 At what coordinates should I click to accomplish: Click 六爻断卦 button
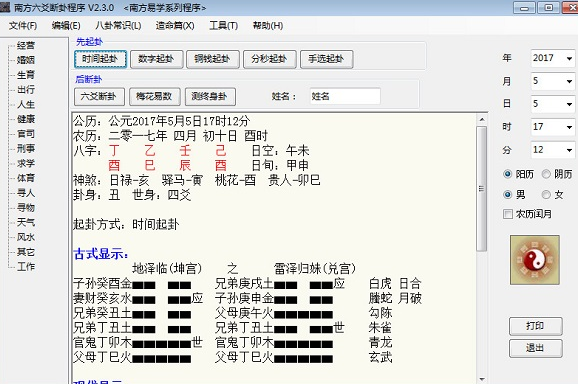99,97
